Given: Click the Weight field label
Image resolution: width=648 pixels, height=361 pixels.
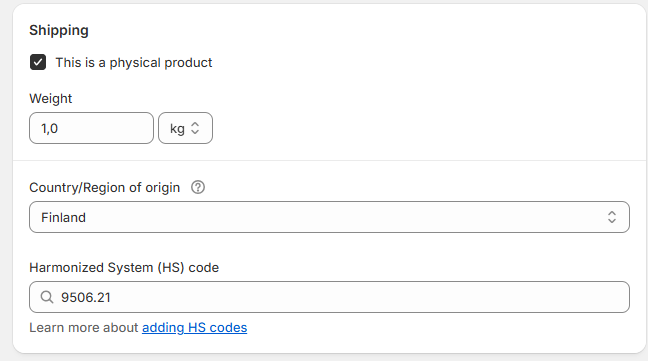Looking at the screenshot, I should coord(50,99).
